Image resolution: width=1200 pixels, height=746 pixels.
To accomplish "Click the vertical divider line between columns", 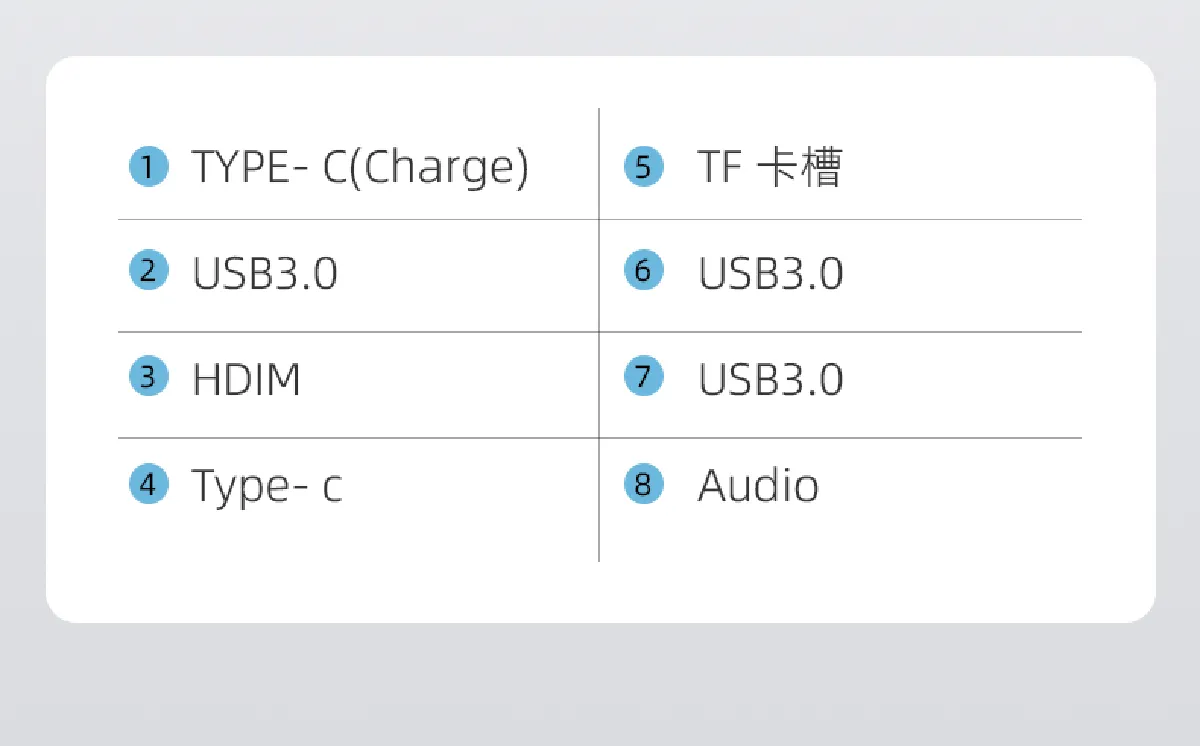I will click(599, 335).
